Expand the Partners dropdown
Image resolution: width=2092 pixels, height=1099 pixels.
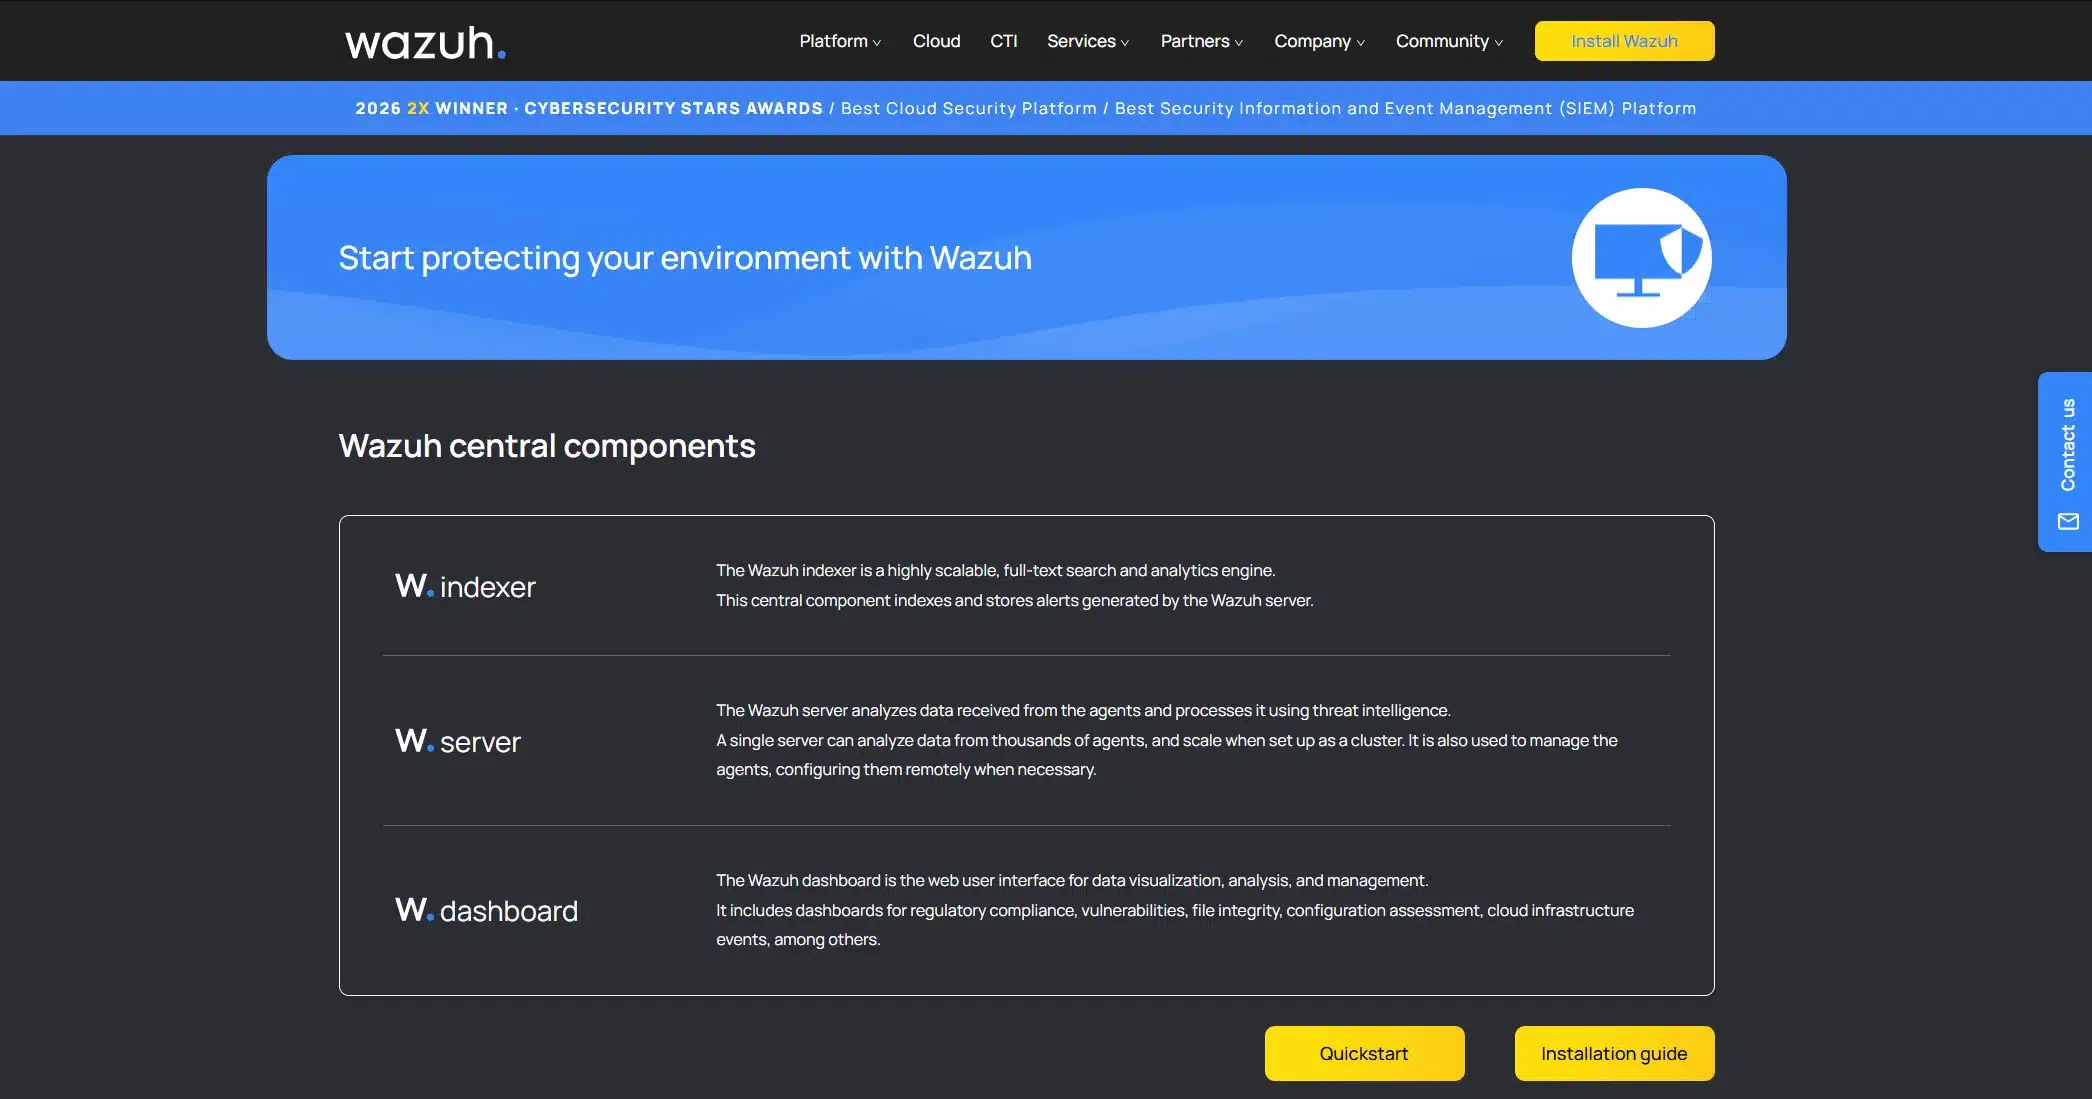point(1202,41)
